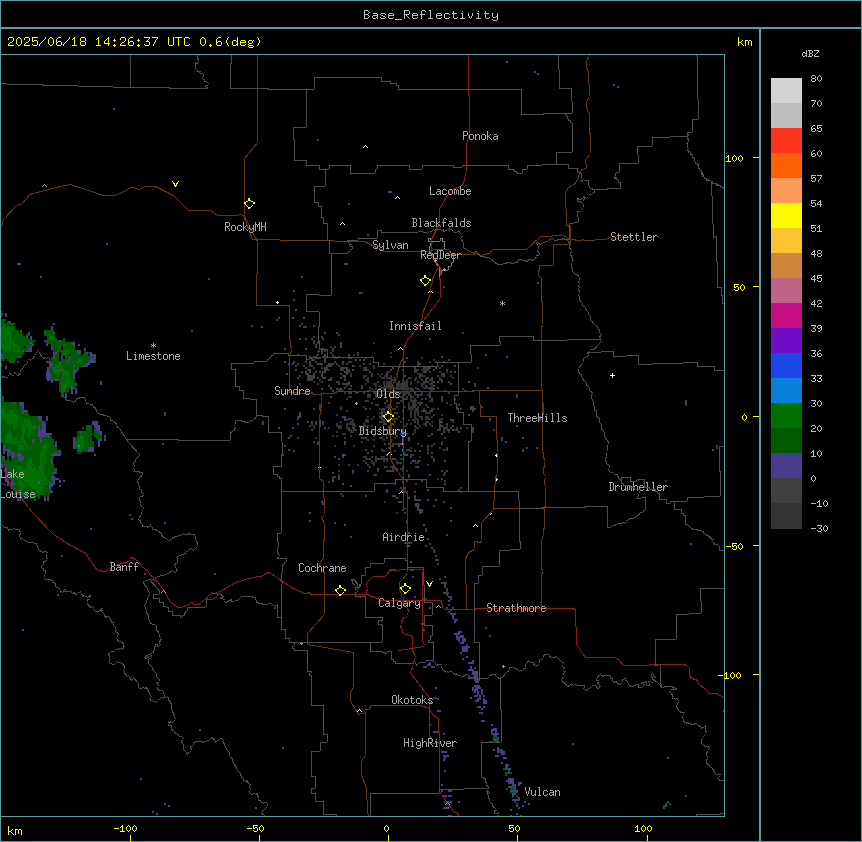Click the -10 value on dBZ legend
Image resolution: width=862 pixels, height=842 pixels.
tap(819, 503)
